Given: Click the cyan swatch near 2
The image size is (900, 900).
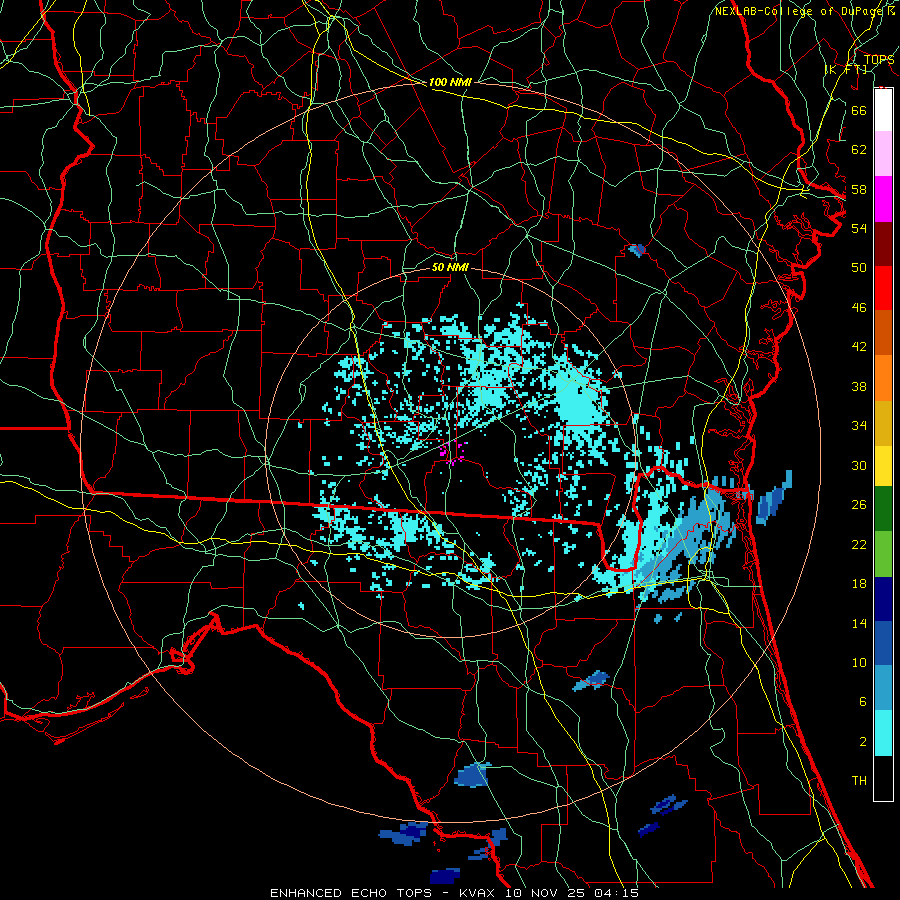Looking at the screenshot, I should click(883, 733).
